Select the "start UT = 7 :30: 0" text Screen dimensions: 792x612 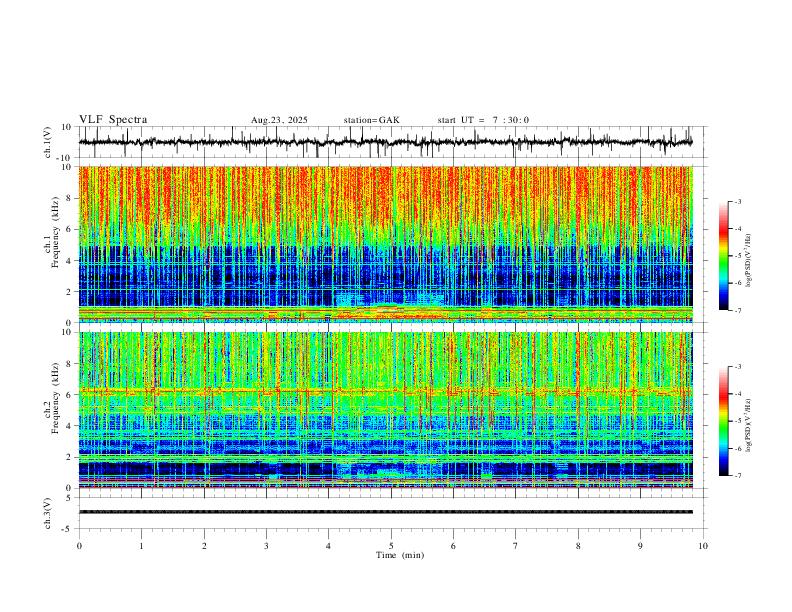(x=483, y=120)
